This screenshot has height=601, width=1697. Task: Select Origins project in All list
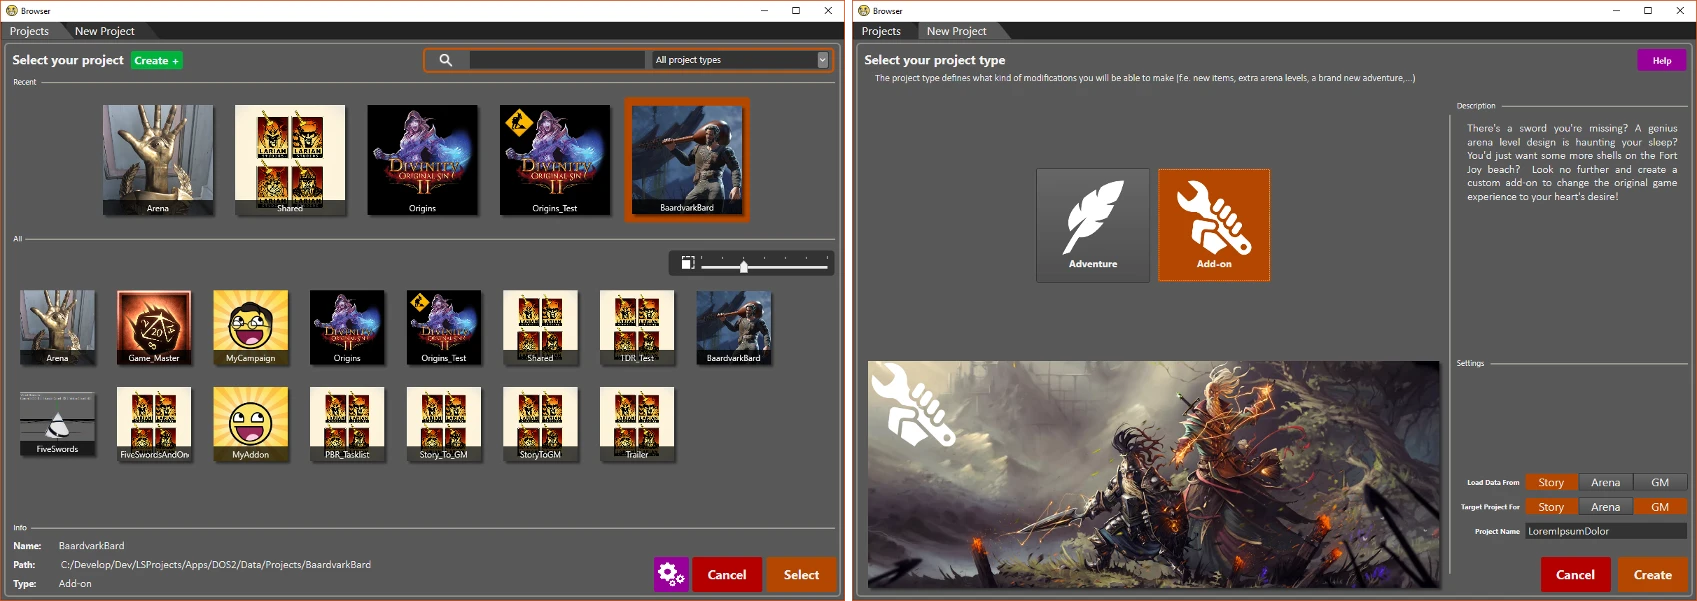coord(347,328)
